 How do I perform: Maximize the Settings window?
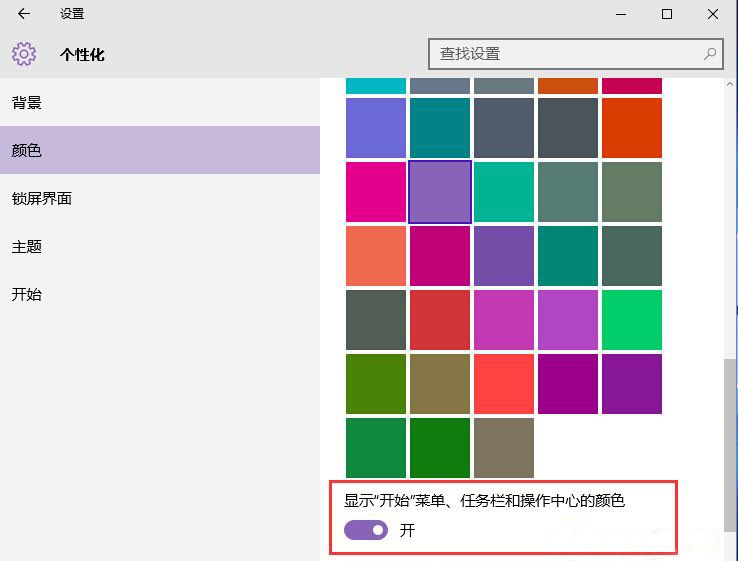[667, 14]
